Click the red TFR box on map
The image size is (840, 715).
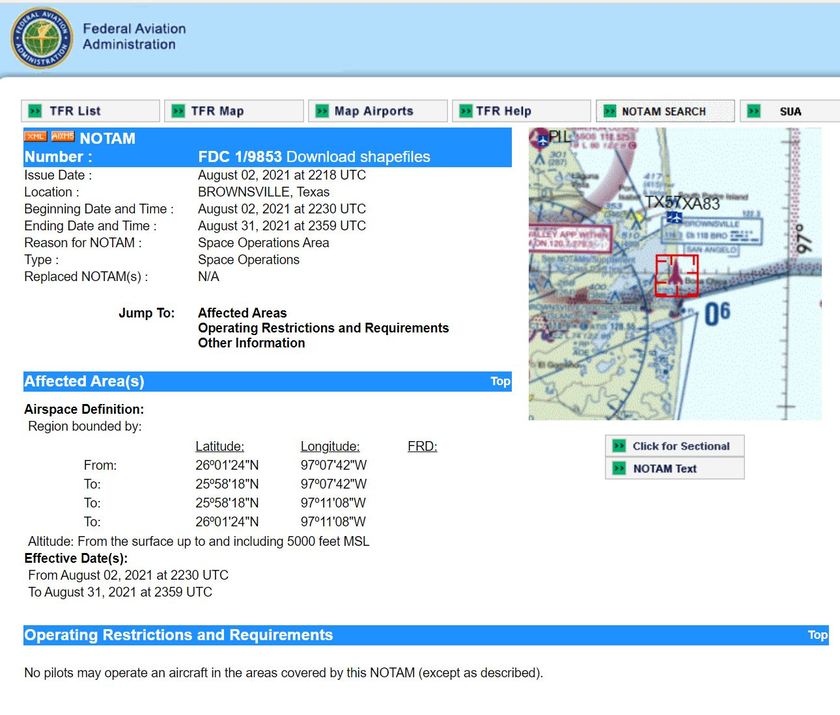[x=677, y=275]
